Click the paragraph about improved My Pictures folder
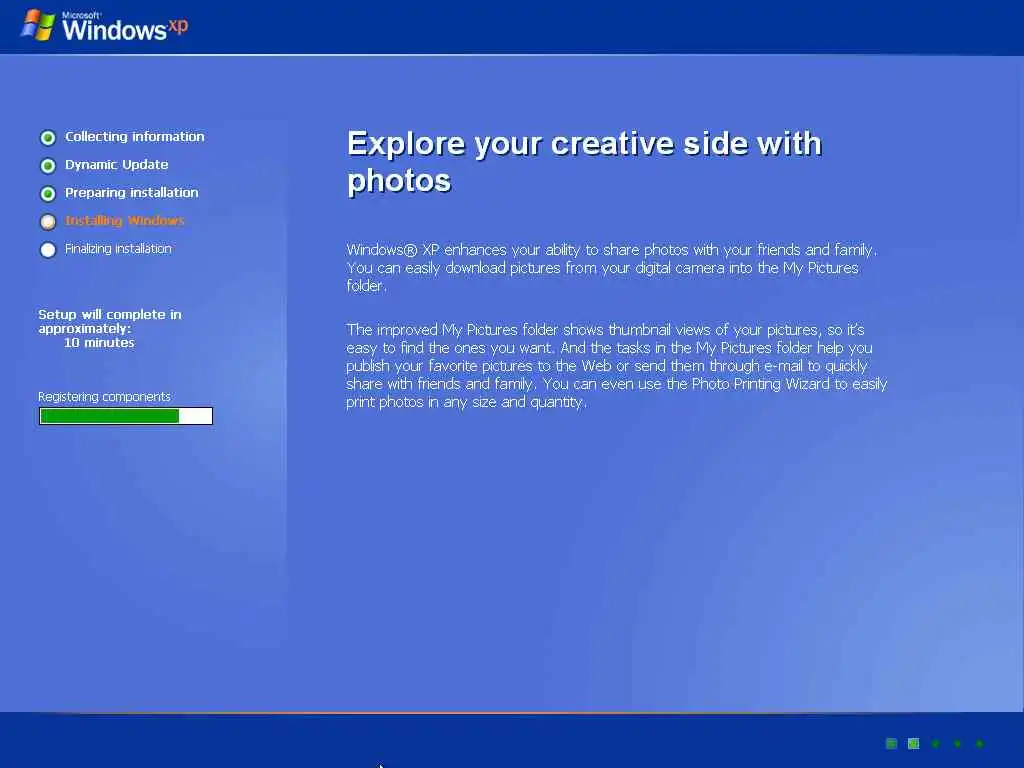 pyautogui.click(x=616, y=366)
